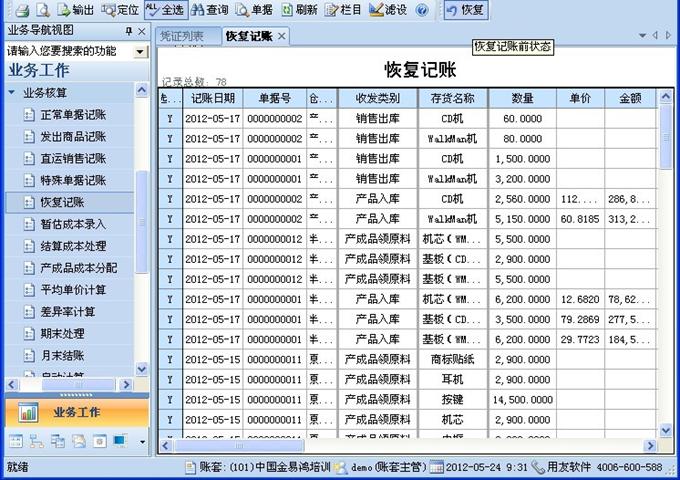This screenshot has height=480, width=680.
Task: Click the first small calendar-grid icon below 业务工作
Action: click(x=16, y=441)
